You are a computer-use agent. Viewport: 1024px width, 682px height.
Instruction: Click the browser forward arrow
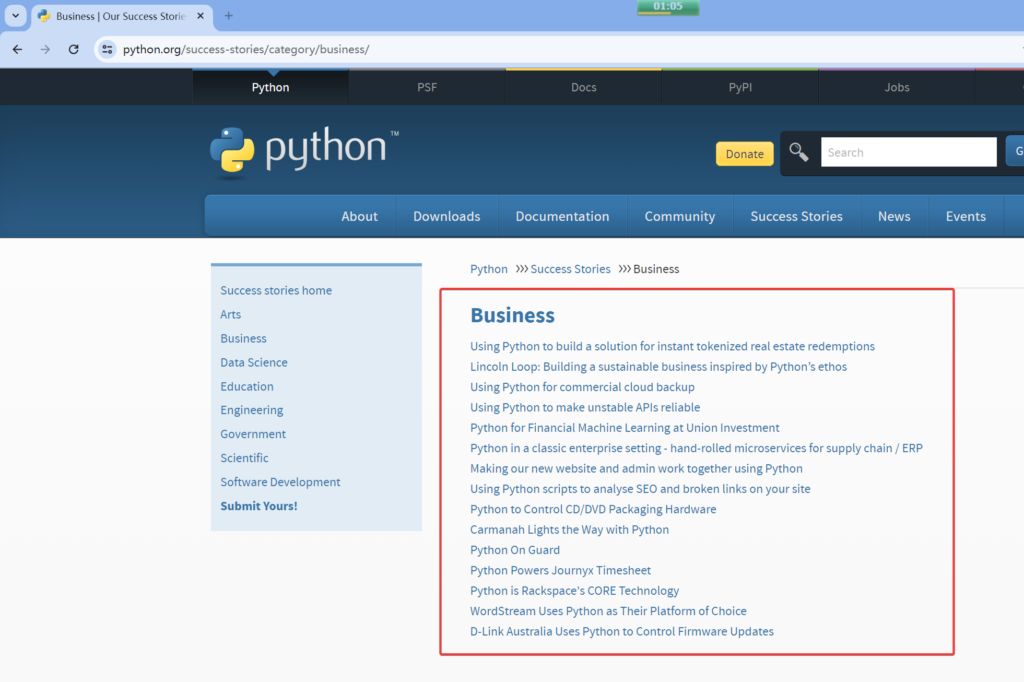tap(45, 49)
